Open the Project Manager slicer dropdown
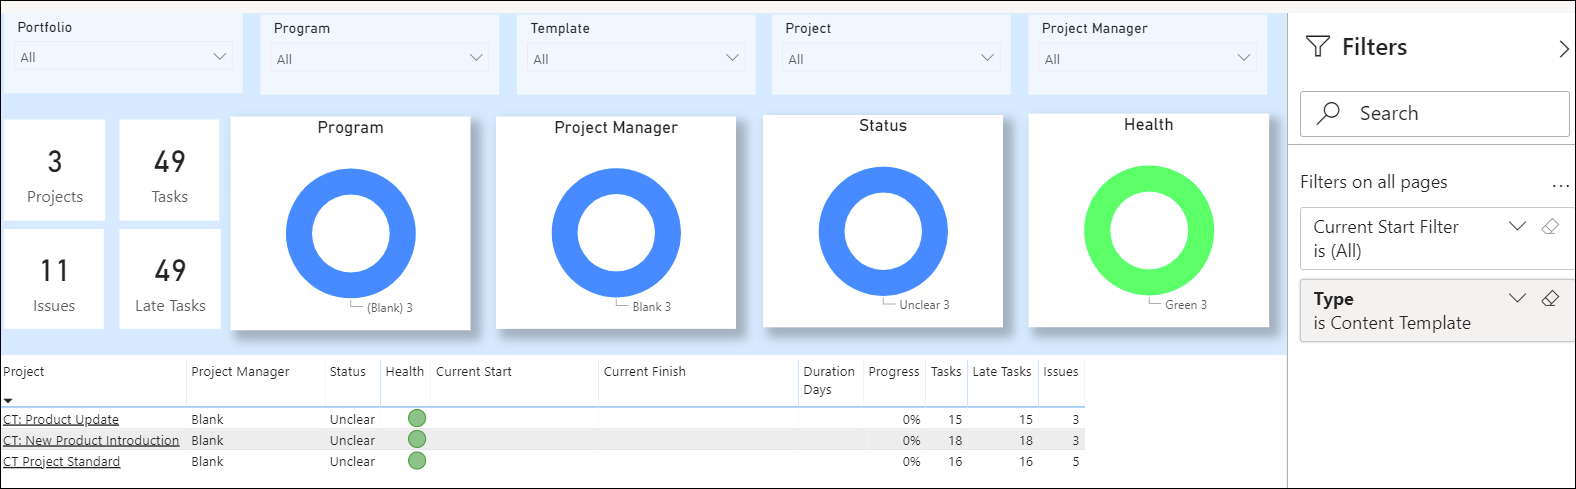This screenshot has height=489, width=1576. click(1244, 58)
